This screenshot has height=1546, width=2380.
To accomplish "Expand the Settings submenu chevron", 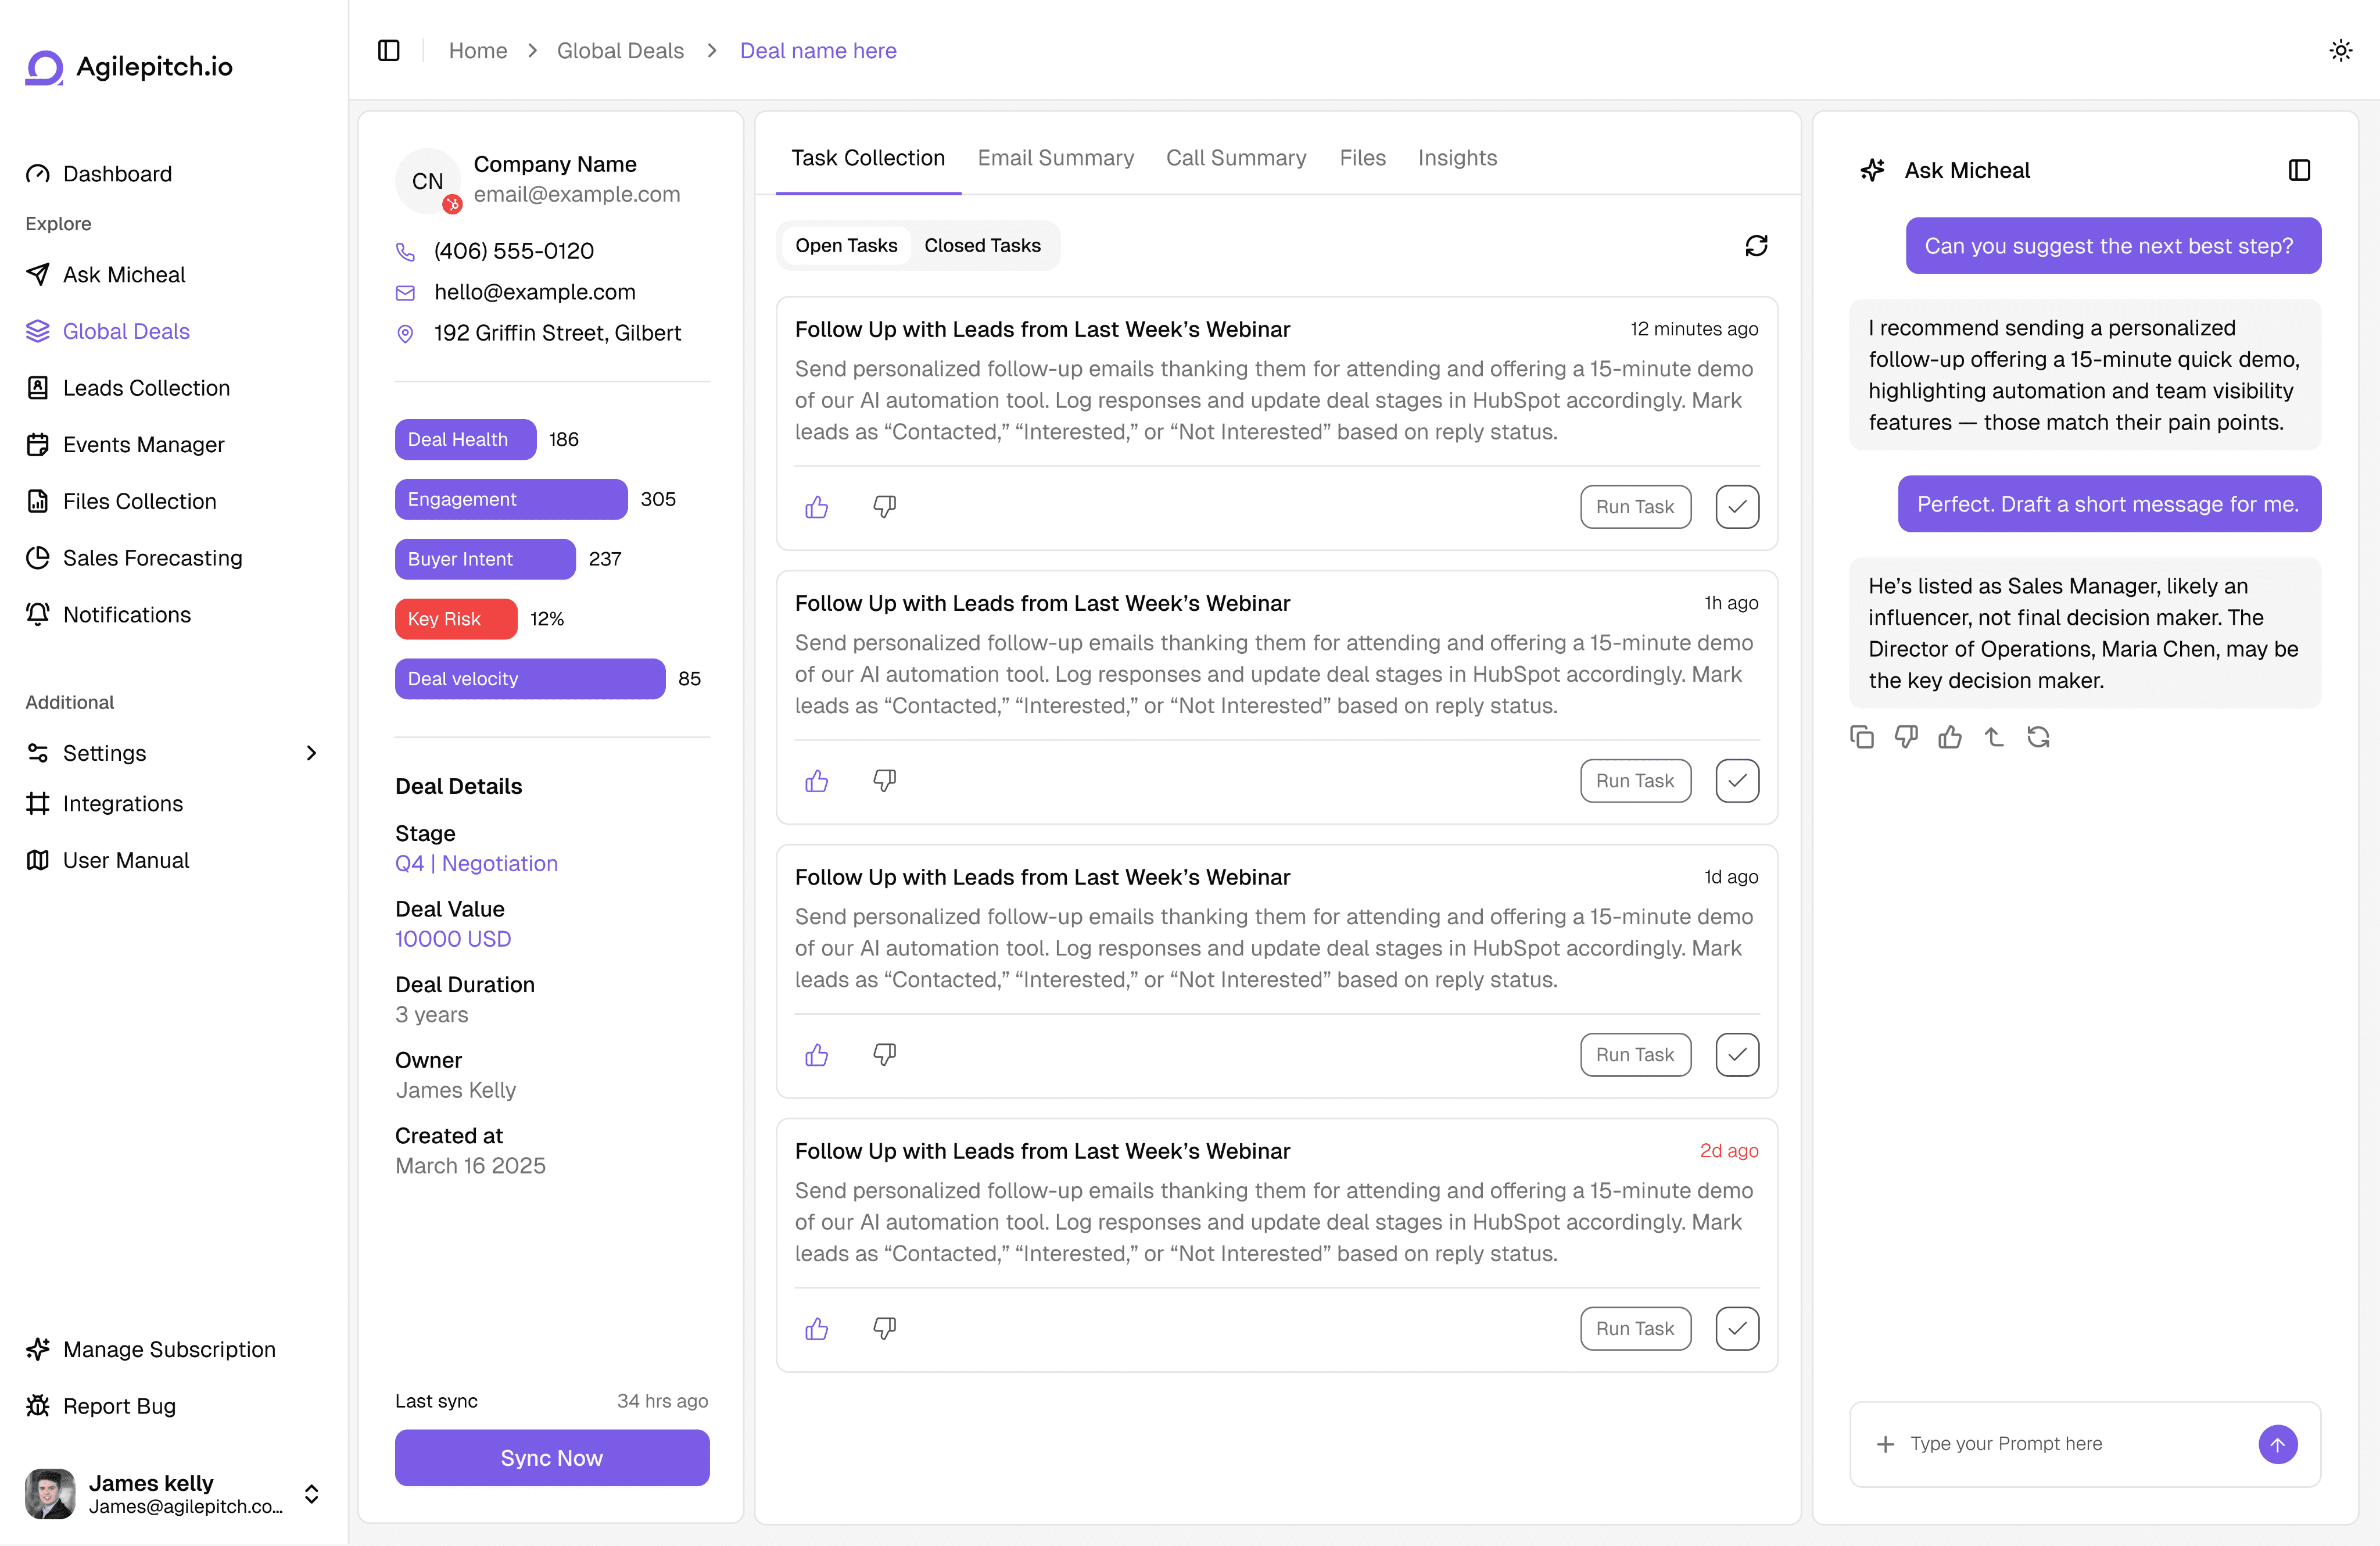I will [311, 753].
